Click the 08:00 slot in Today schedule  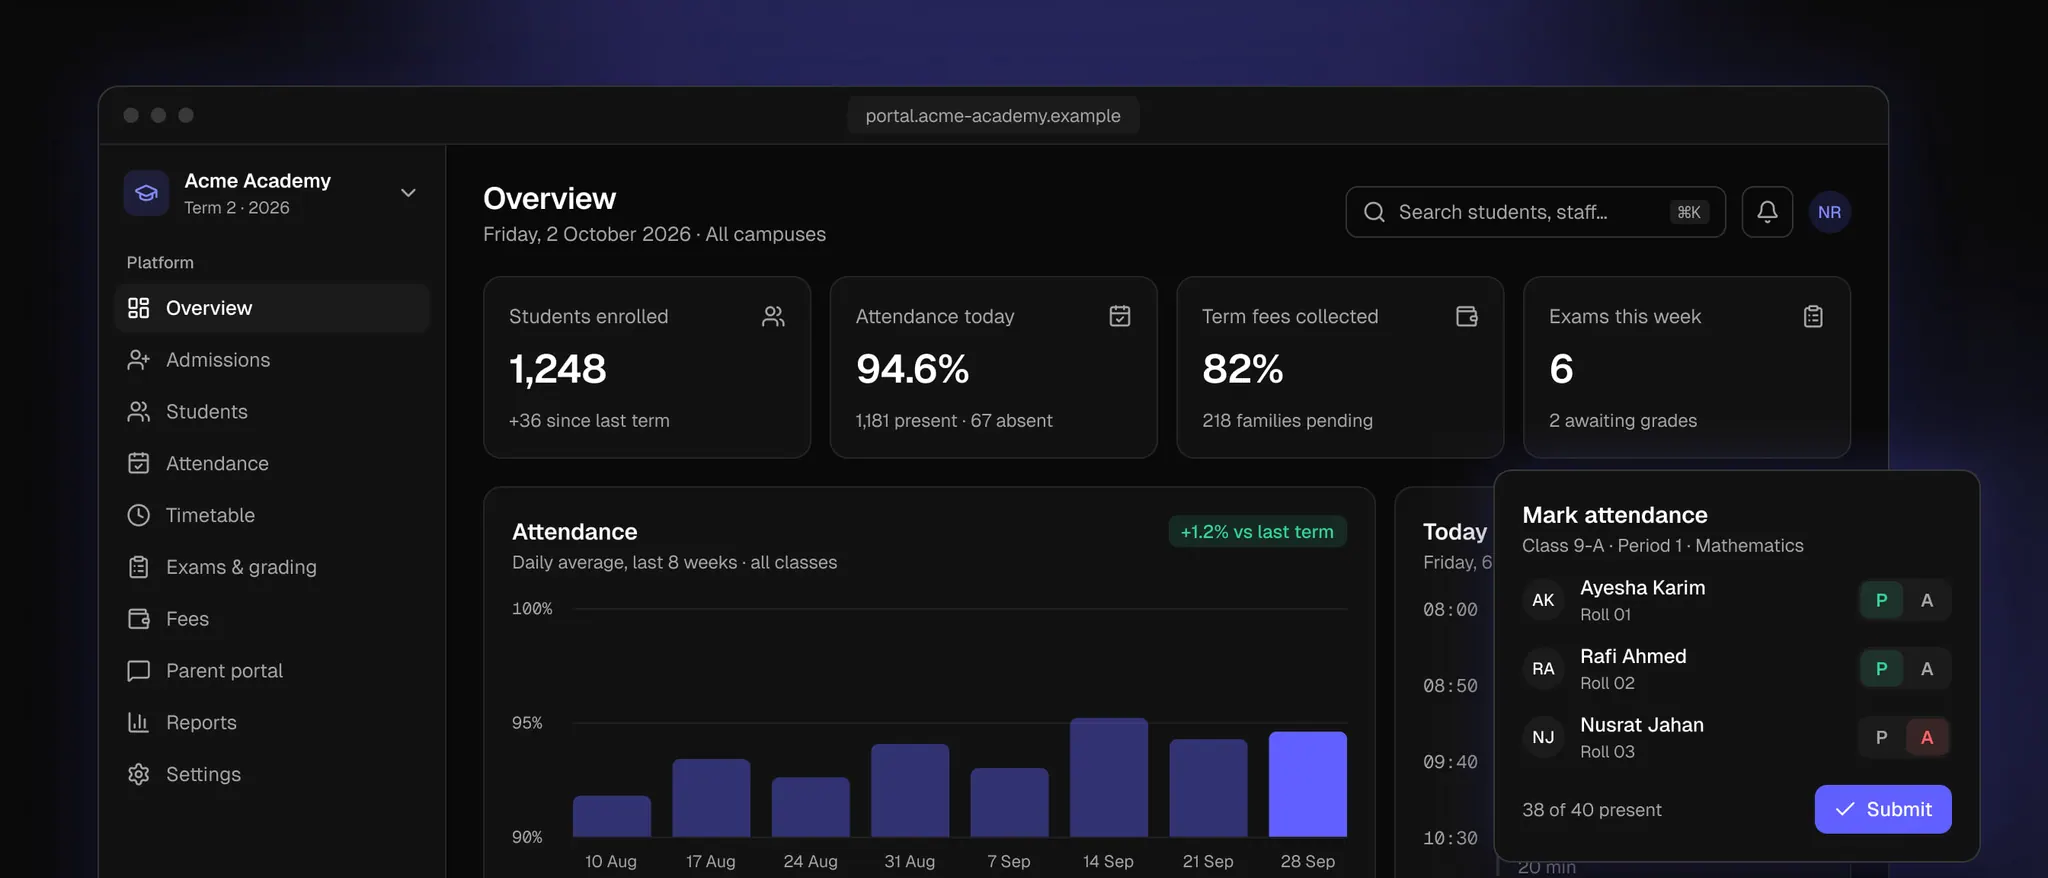(1450, 610)
